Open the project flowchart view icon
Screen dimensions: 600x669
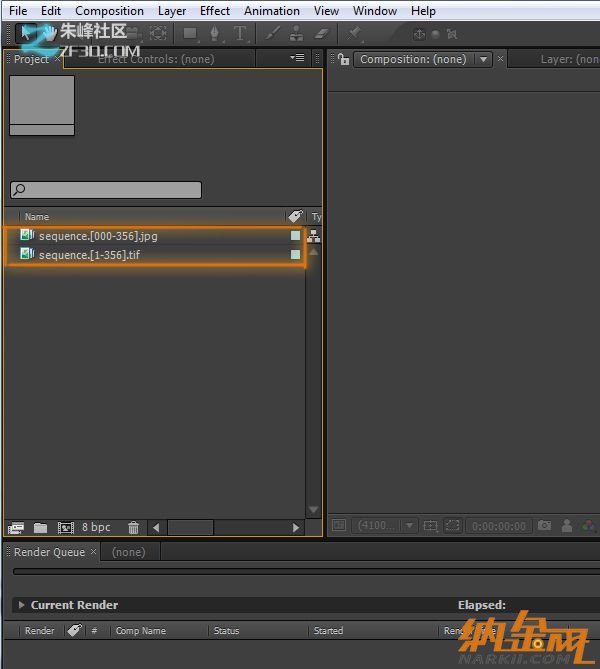click(x=314, y=236)
